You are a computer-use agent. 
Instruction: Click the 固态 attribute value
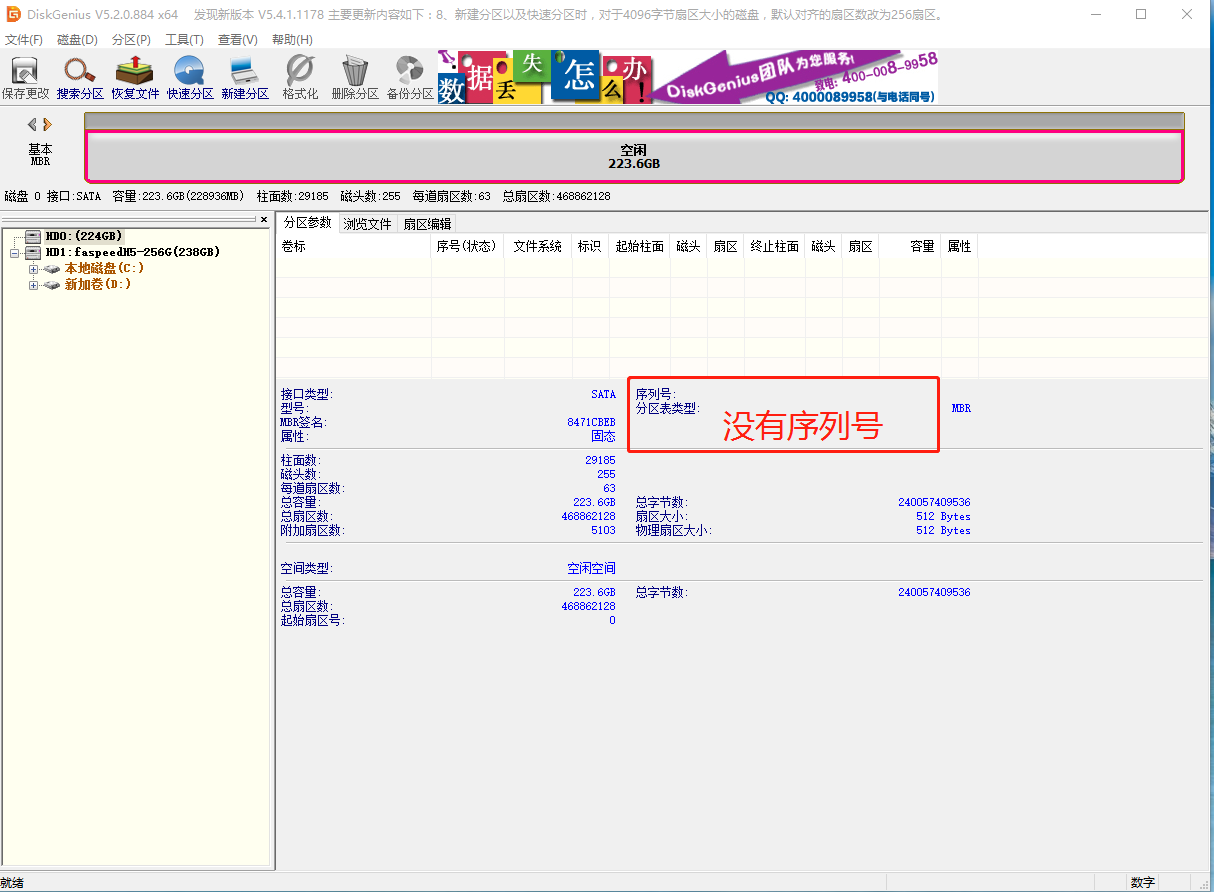[603, 437]
